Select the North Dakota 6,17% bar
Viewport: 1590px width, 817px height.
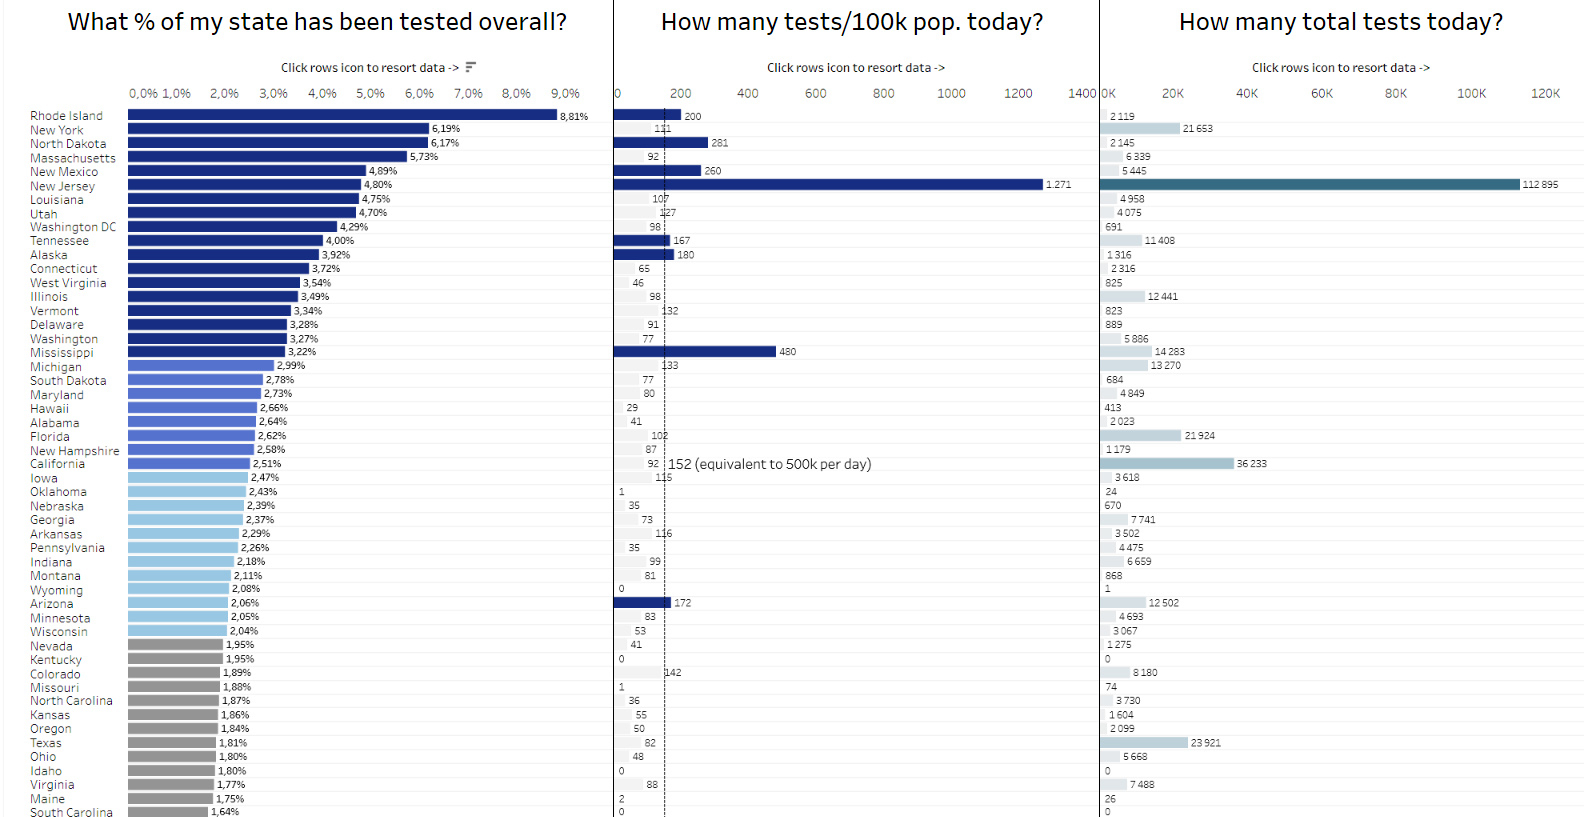[x=278, y=143]
